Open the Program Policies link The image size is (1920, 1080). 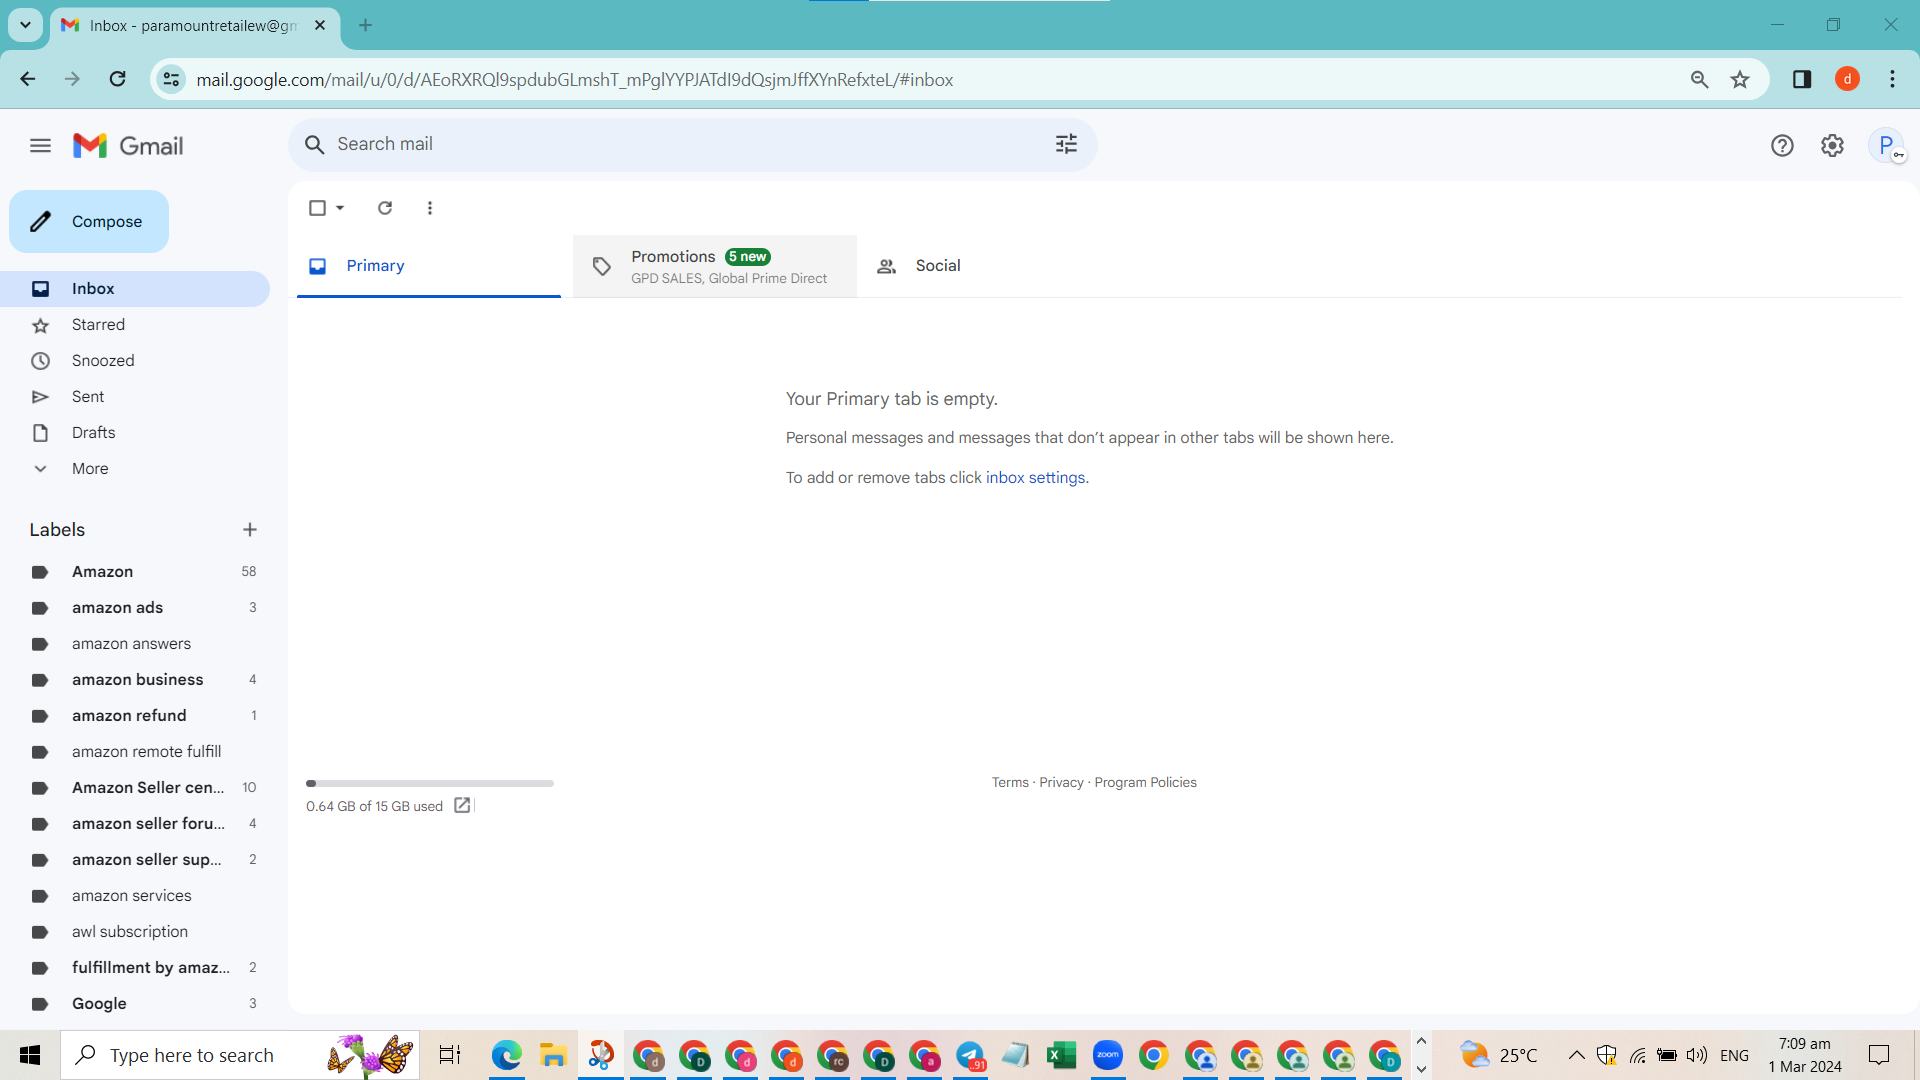click(1145, 782)
